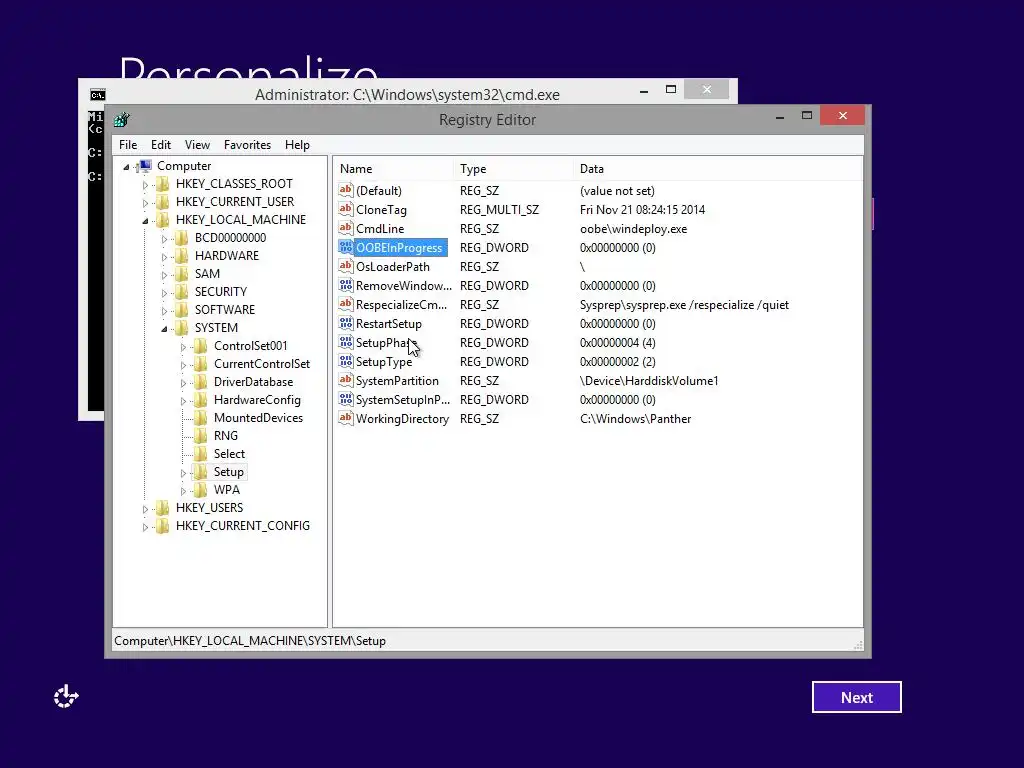
Task: Open the Help menu
Action: point(297,145)
